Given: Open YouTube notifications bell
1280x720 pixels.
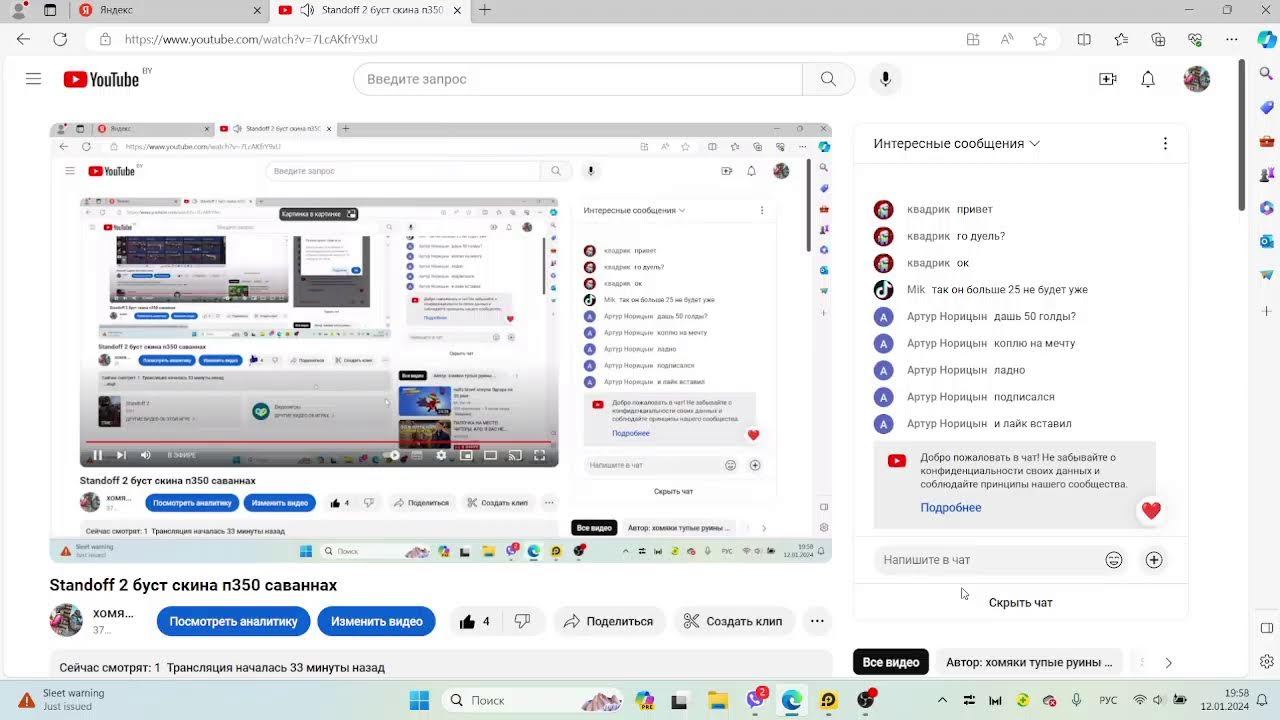Looking at the screenshot, I should (1148, 79).
